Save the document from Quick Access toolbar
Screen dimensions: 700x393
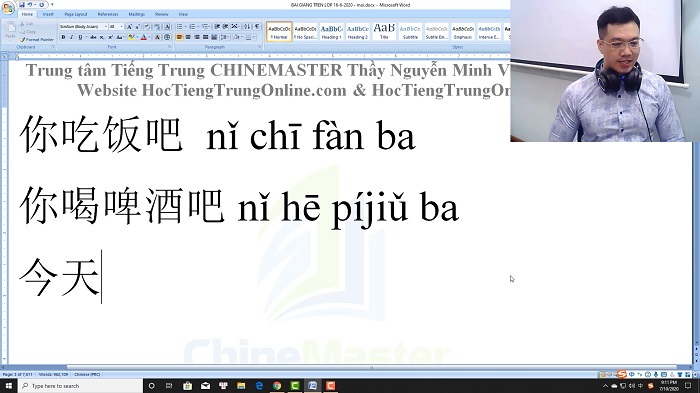tap(21, 4)
